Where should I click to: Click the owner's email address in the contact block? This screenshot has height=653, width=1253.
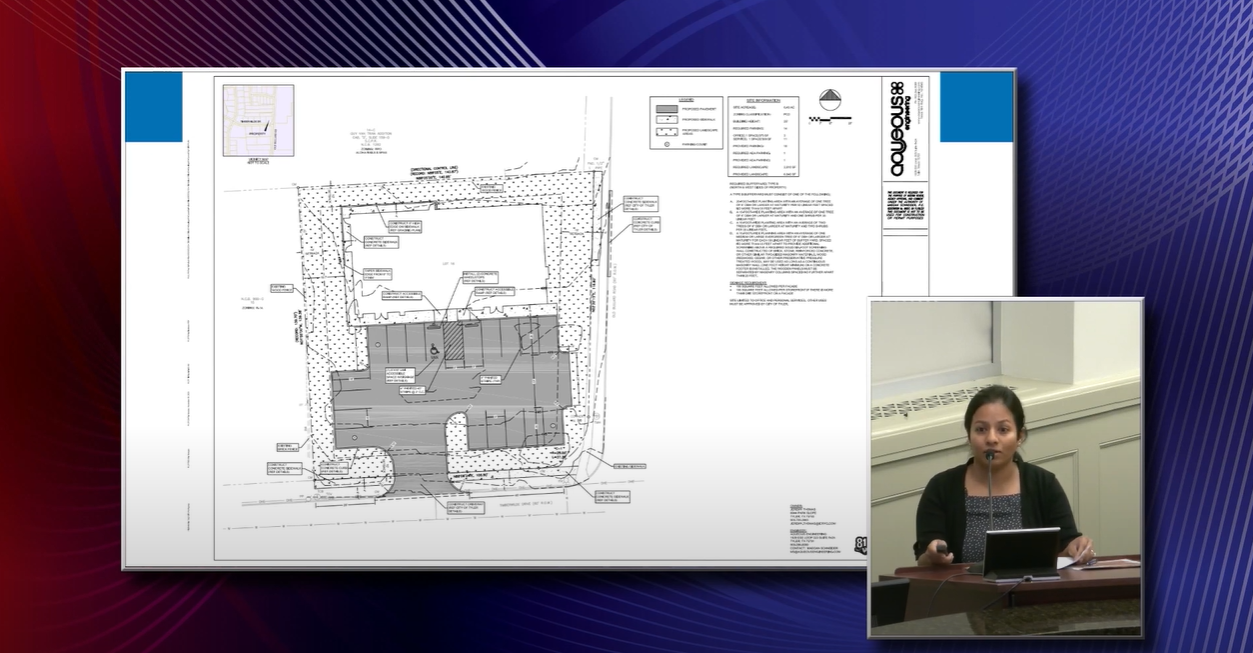click(812, 523)
